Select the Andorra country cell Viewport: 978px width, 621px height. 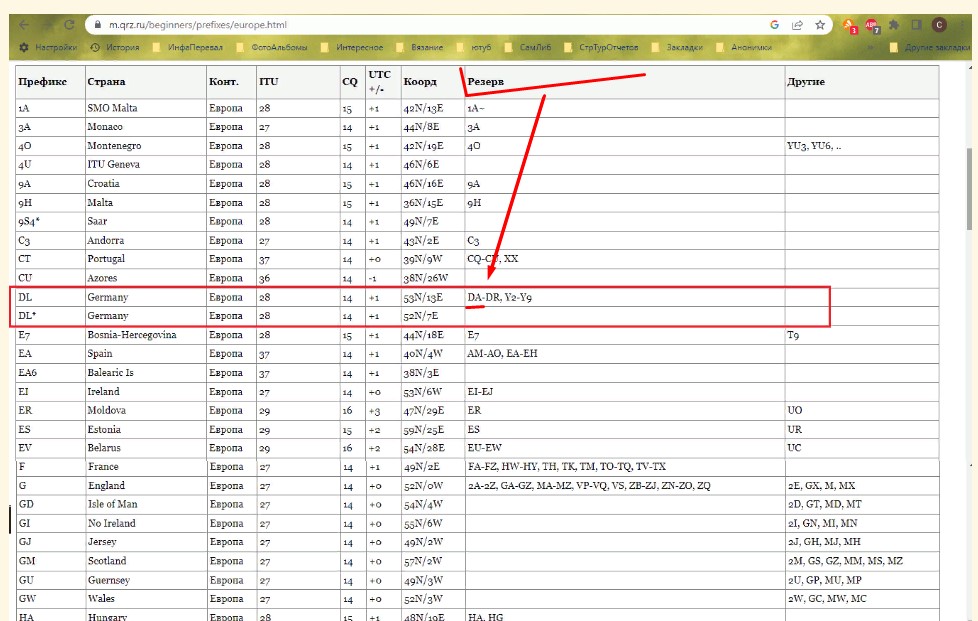click(x=146, y=241)
